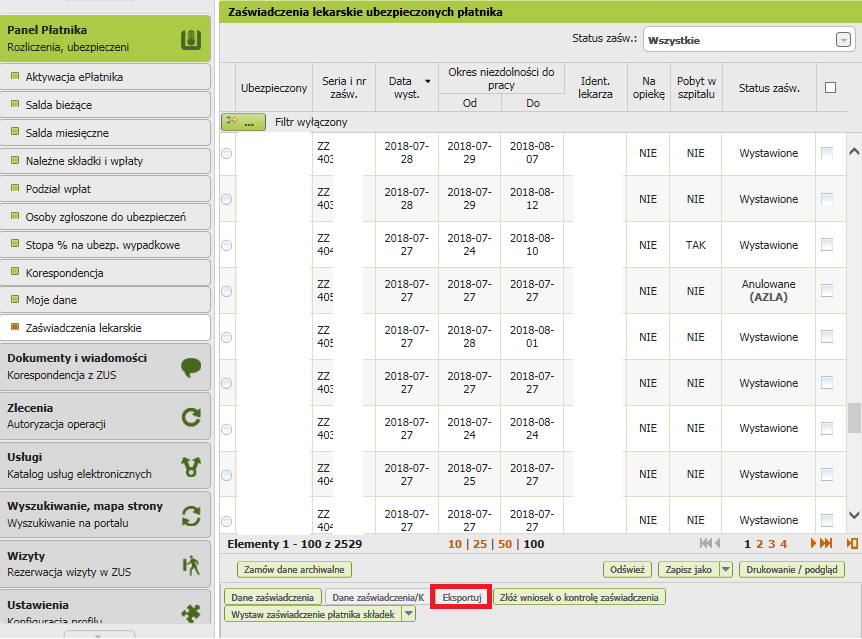The image size is (862, 639).
Task: Click the orange bullet beside Zaświadczenia lekarskie
Action: coord(15,327)
